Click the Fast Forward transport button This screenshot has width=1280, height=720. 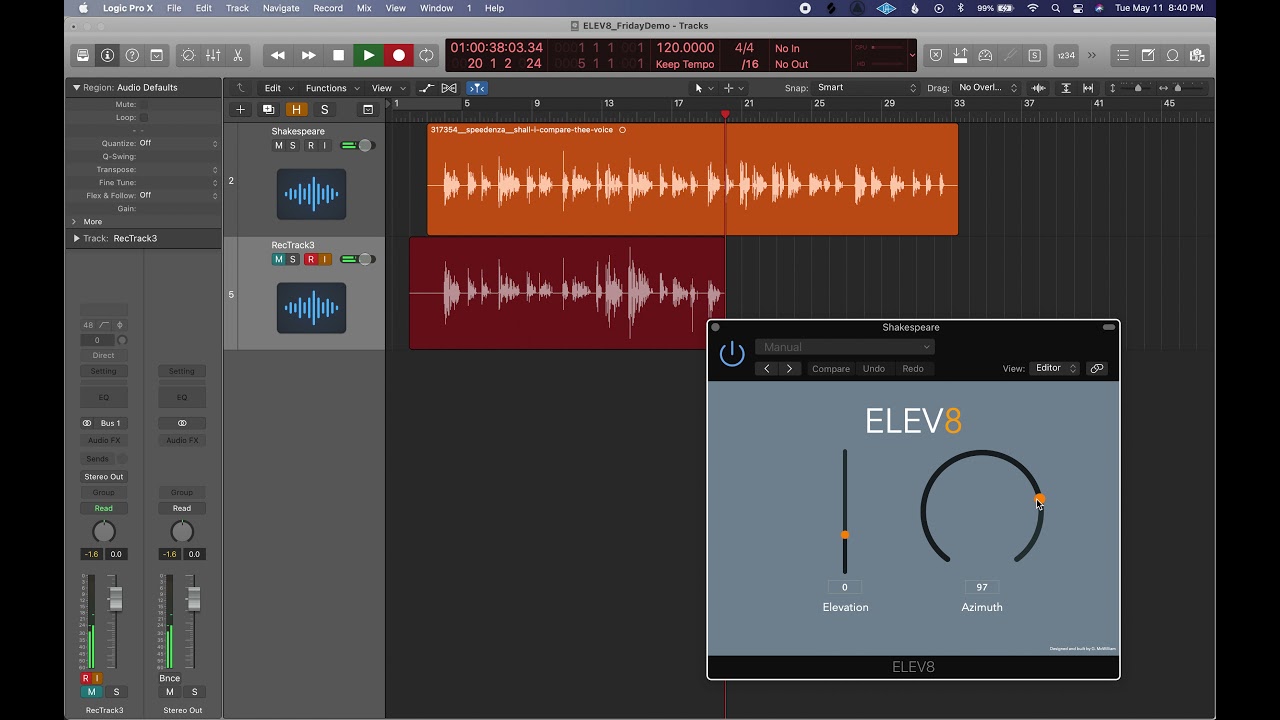(x=308, y=55)
